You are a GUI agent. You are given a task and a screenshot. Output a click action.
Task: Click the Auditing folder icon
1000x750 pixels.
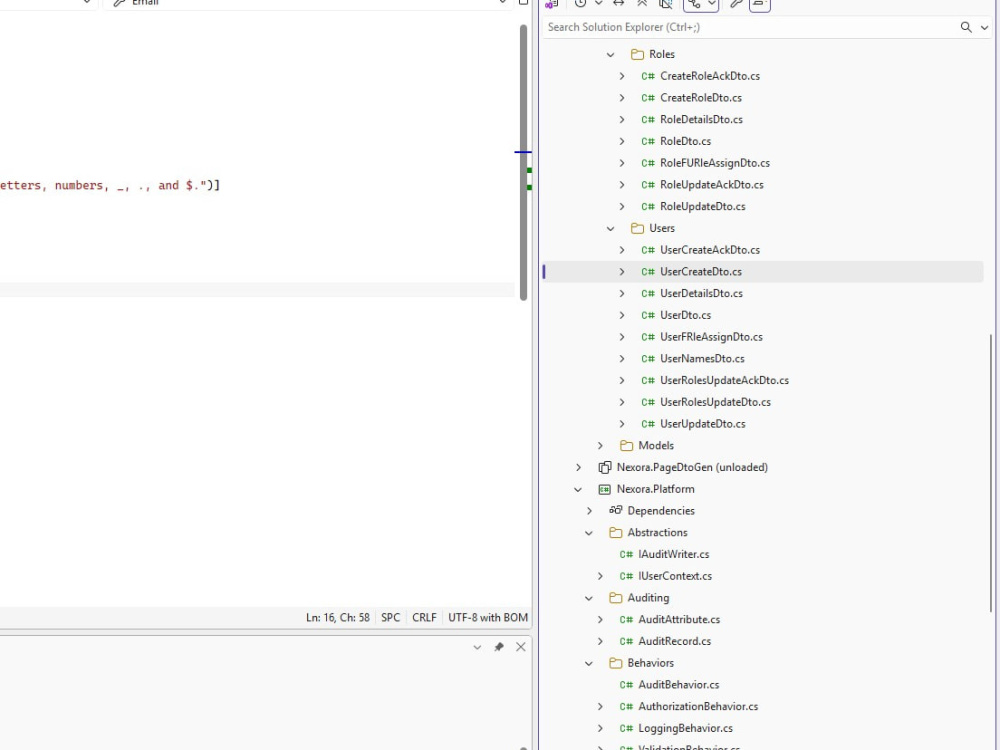(615, 598)
